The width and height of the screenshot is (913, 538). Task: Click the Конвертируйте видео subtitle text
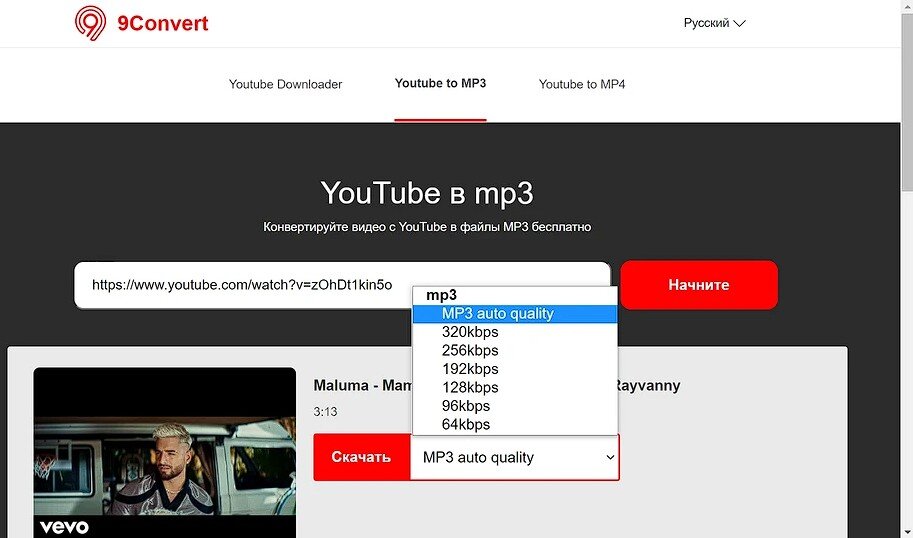coord(427,227)
